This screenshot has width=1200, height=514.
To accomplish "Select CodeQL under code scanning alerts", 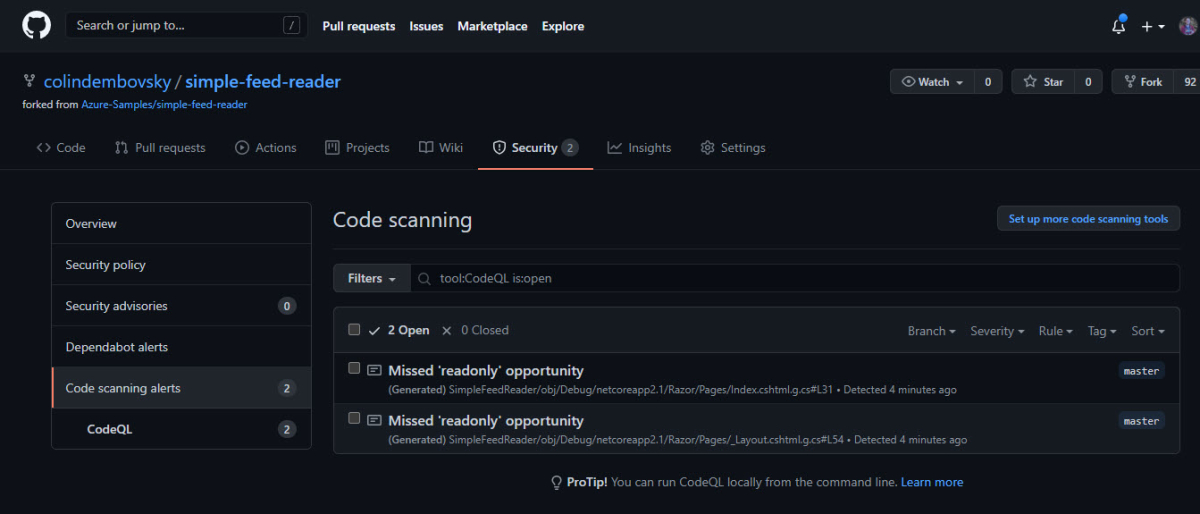I will pos(181,429).
